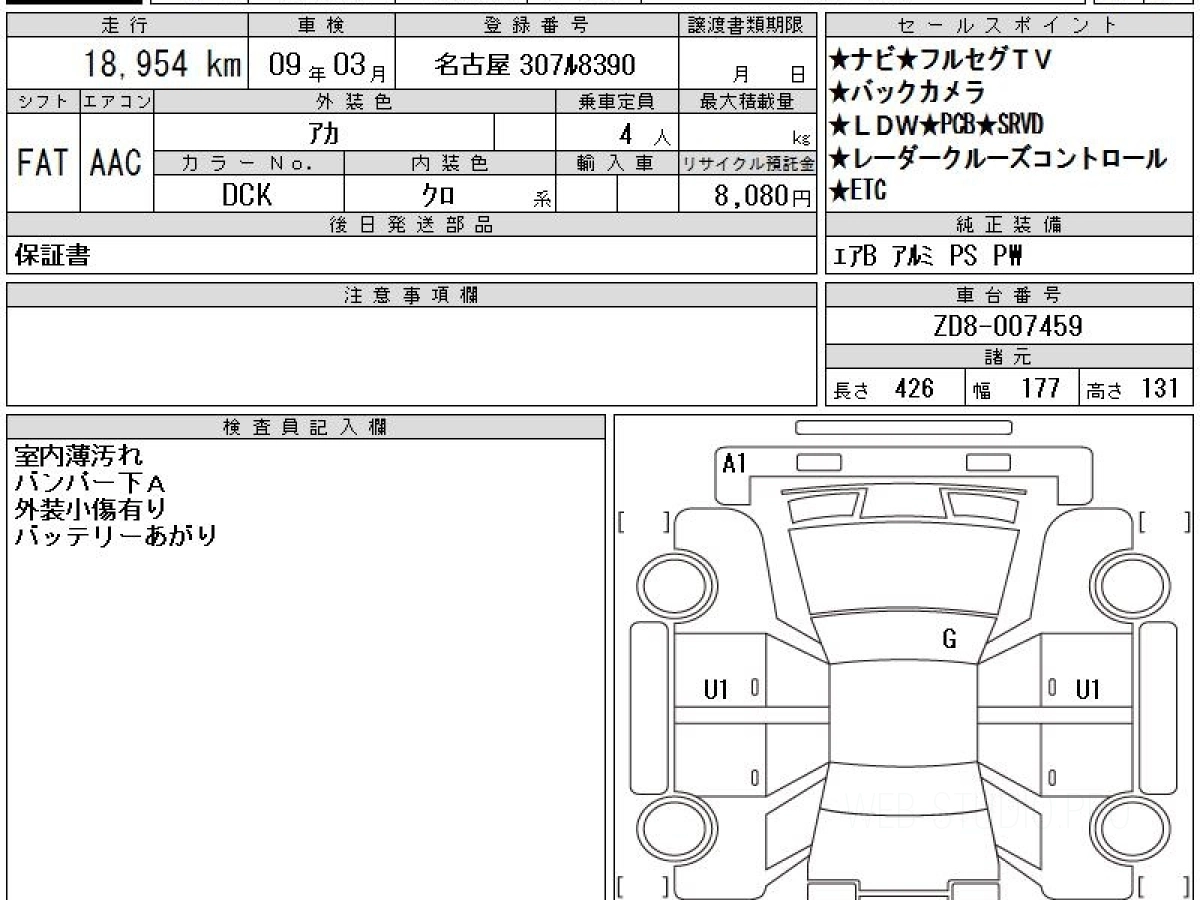Select exterior color アカ
The height and width of the screenshot is (900, 1200).
(x=324, y=132)
